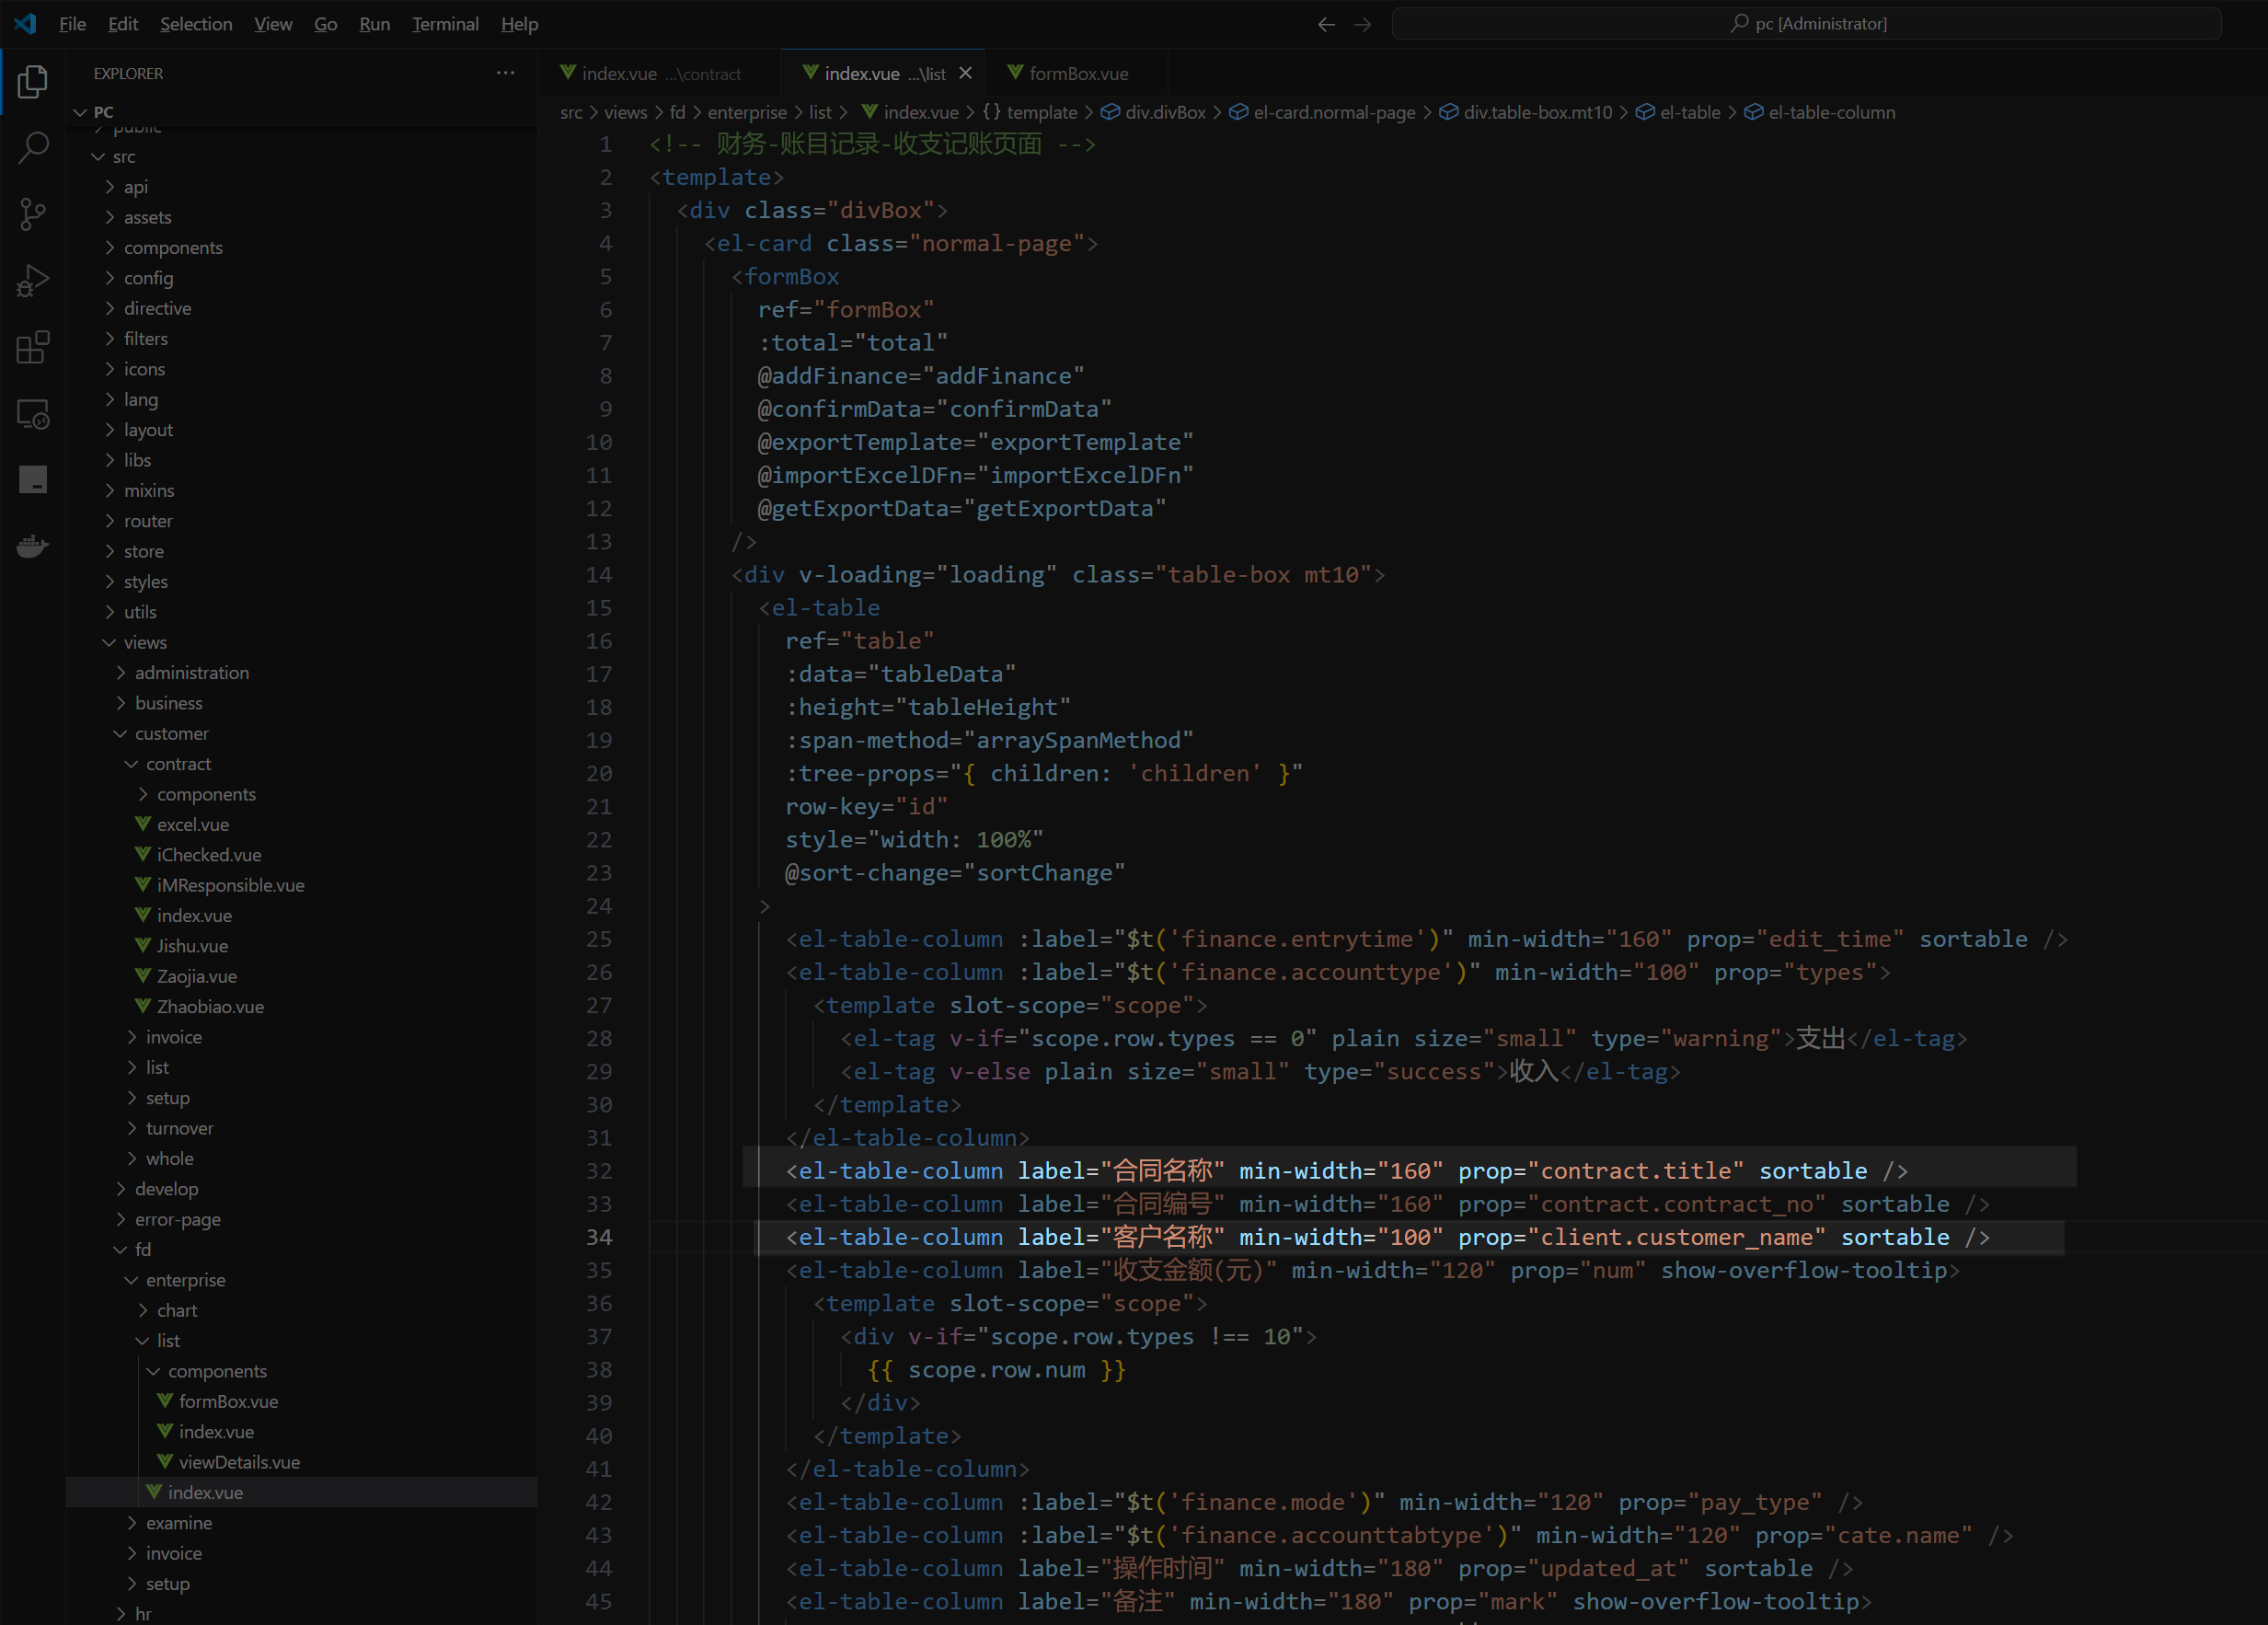
Task: Expand the components folder under src
Action: pyautogui.click(x=109, y=247)
